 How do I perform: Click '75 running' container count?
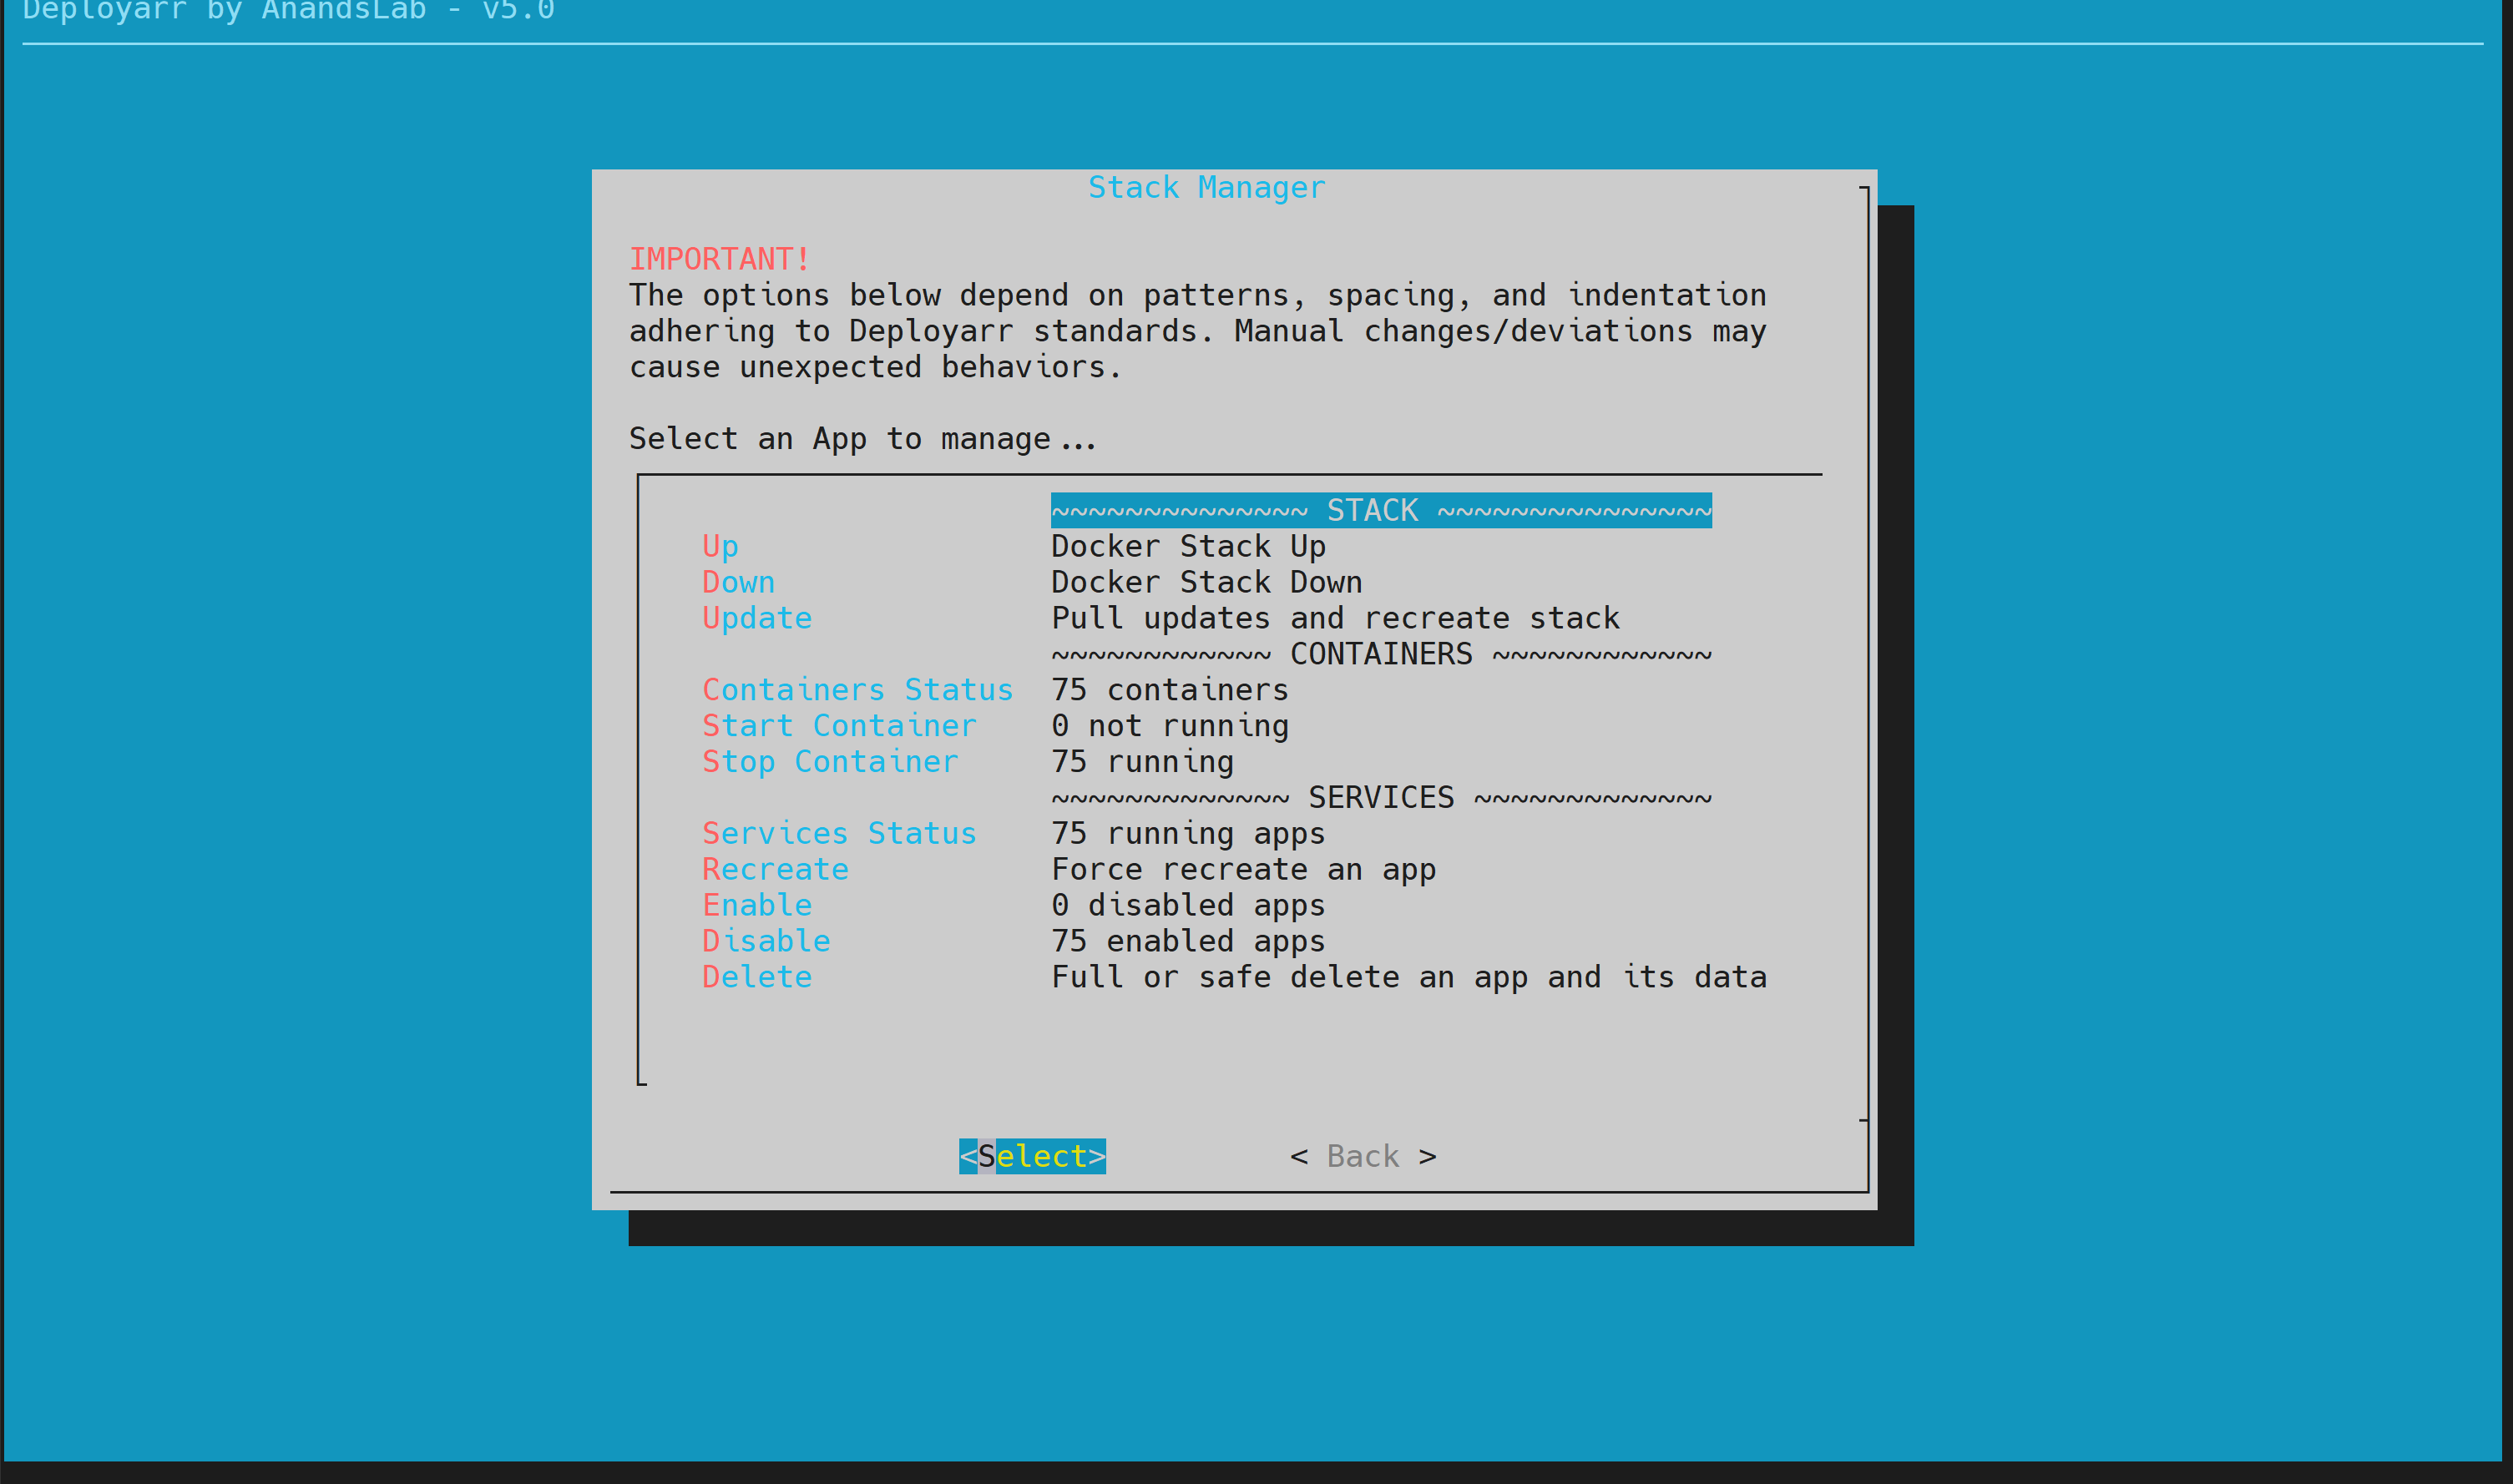1142,762
